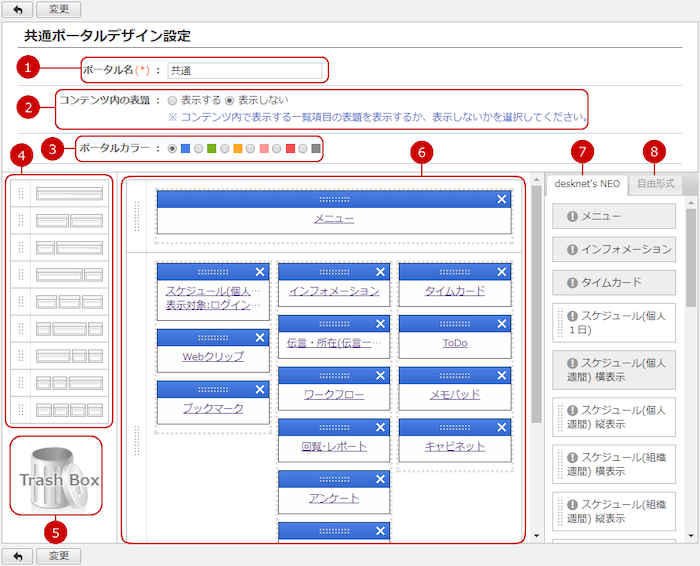The height and width of the screenshot is (566, 700).
Task: Click the red portal color swatch
Action: tap(290, 149)
